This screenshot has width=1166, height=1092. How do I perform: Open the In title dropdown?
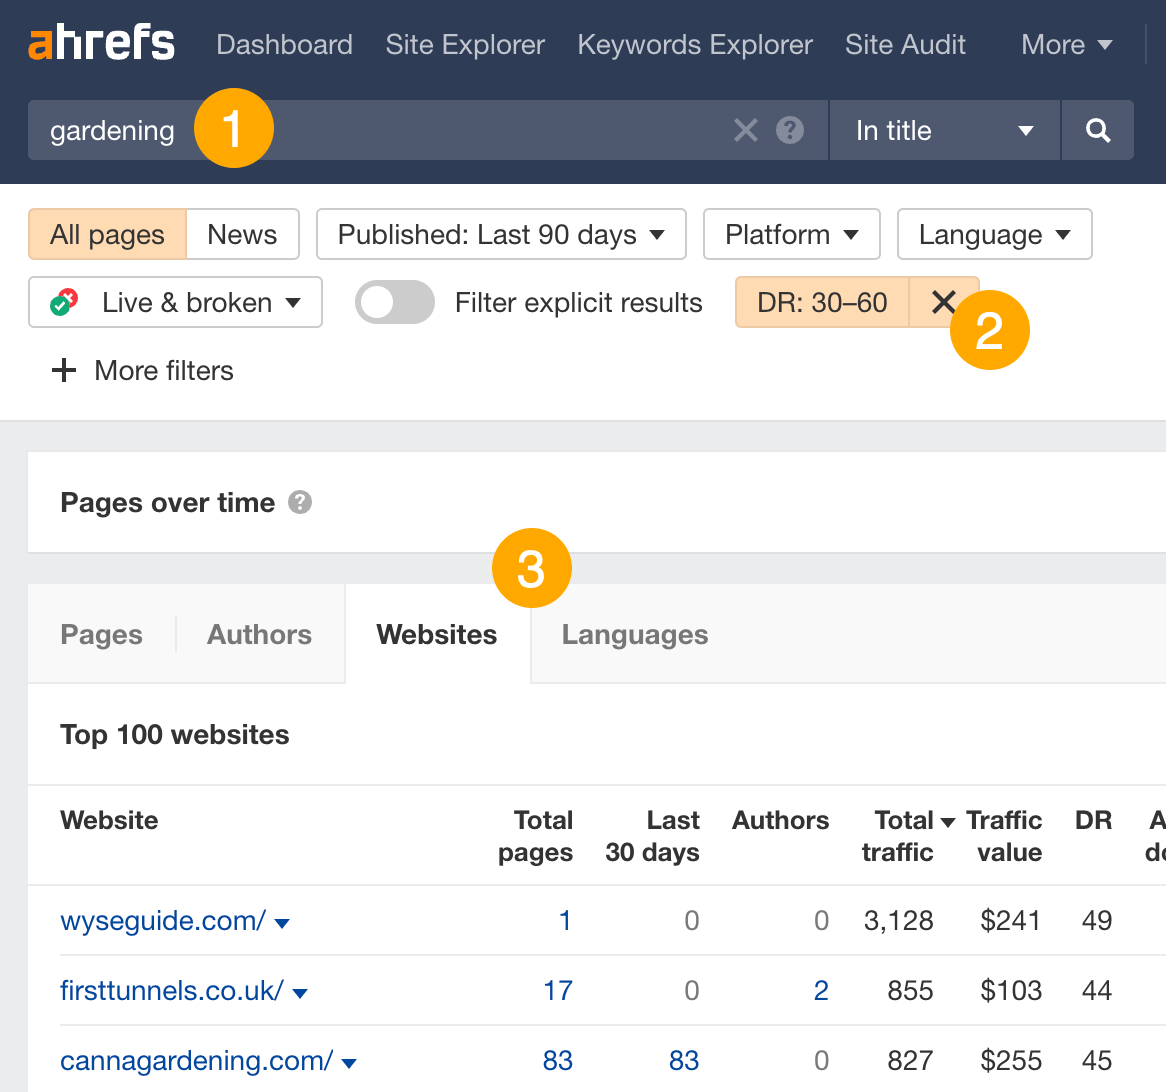942,130
